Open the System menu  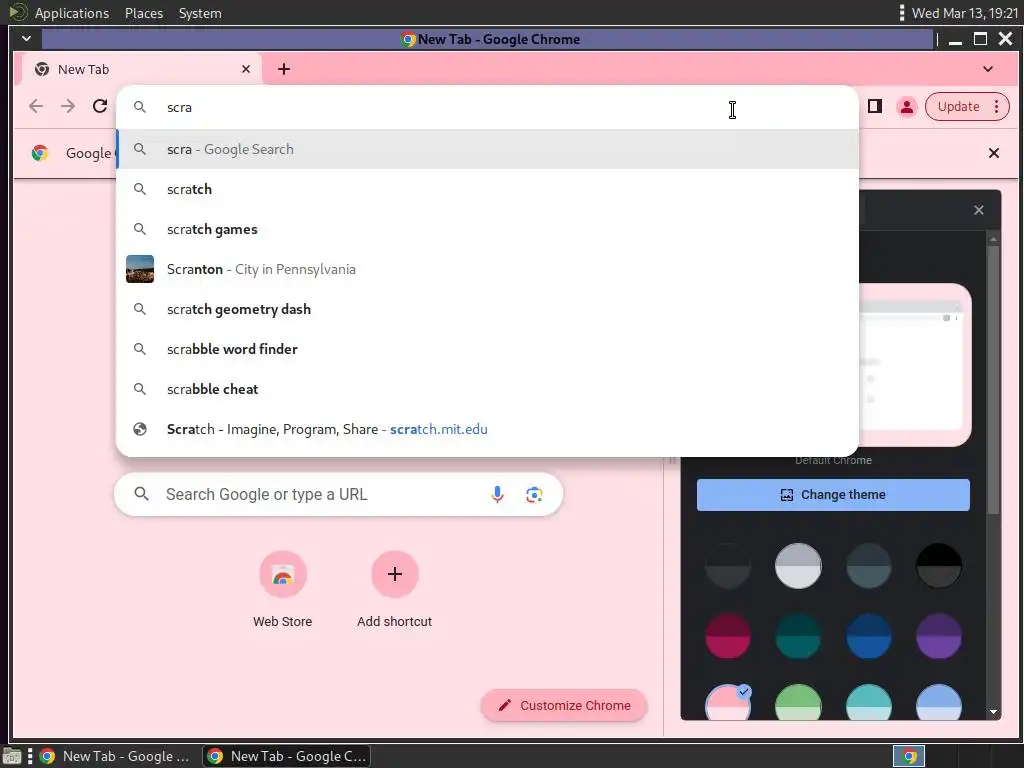pos(200,13)
